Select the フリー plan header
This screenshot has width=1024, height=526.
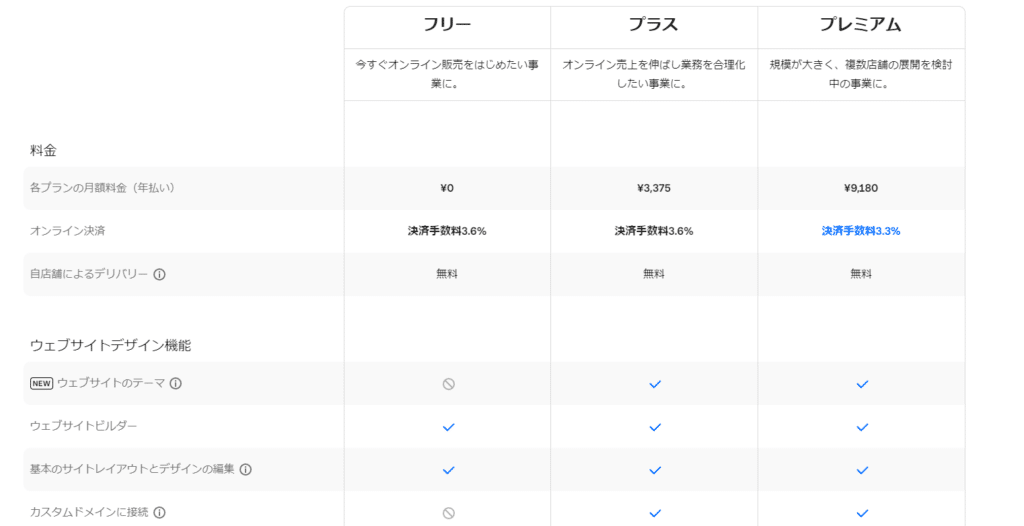[x=447, y=24]
